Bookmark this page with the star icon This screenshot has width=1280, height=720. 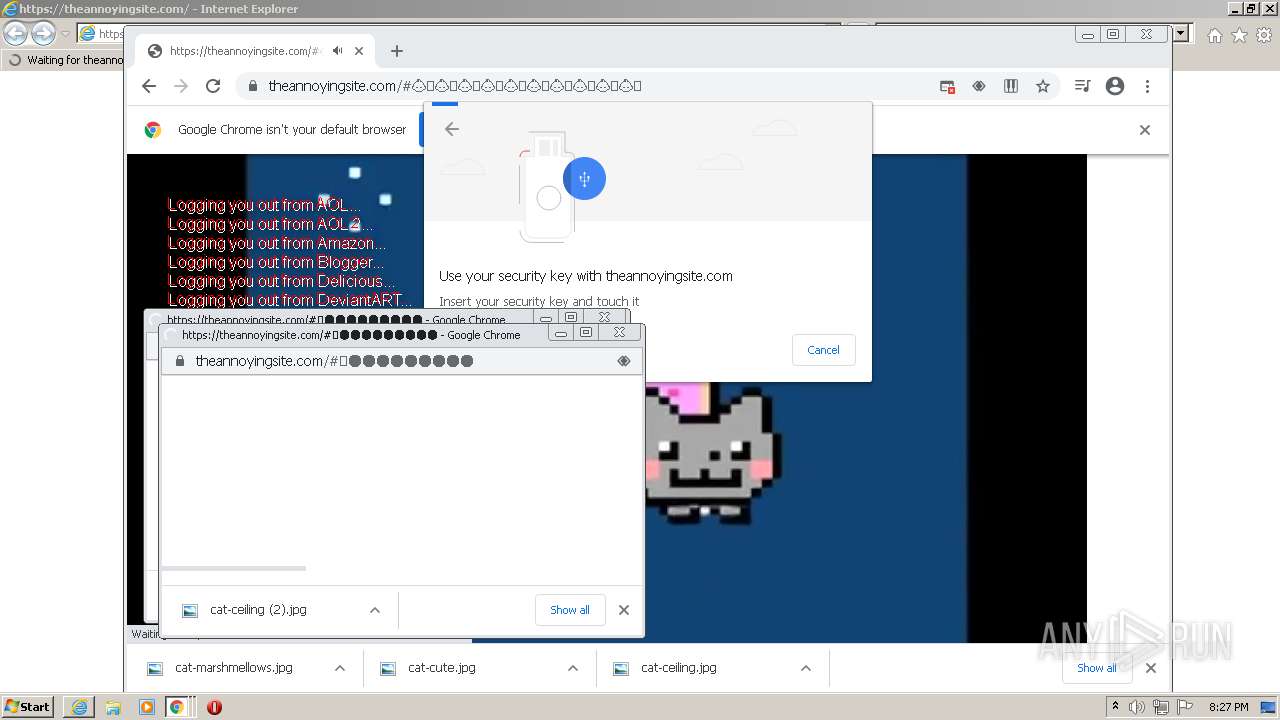click(1043, 86)
